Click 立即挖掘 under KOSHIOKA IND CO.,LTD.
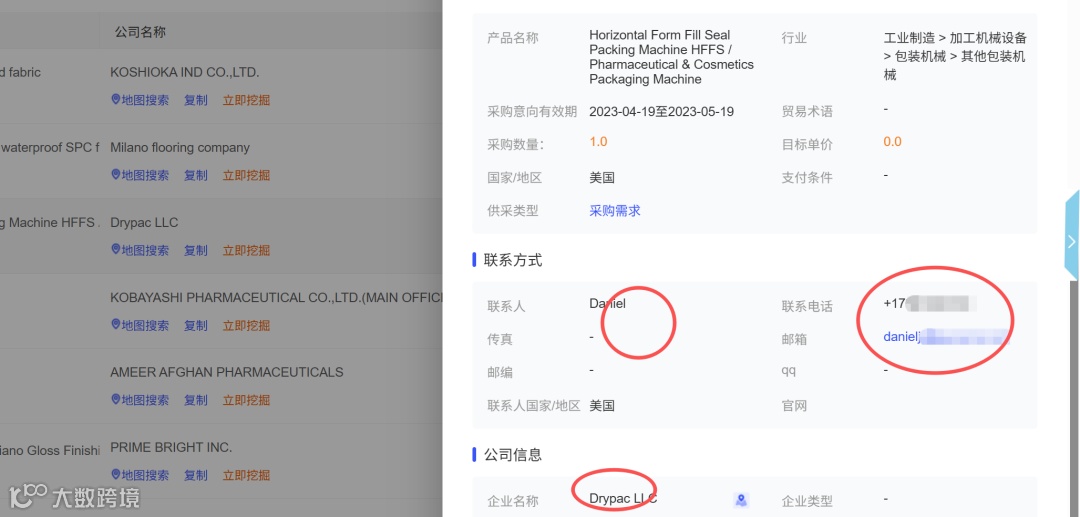The height and width of the screenshot is (517, 1080). (x=246, y=100)
